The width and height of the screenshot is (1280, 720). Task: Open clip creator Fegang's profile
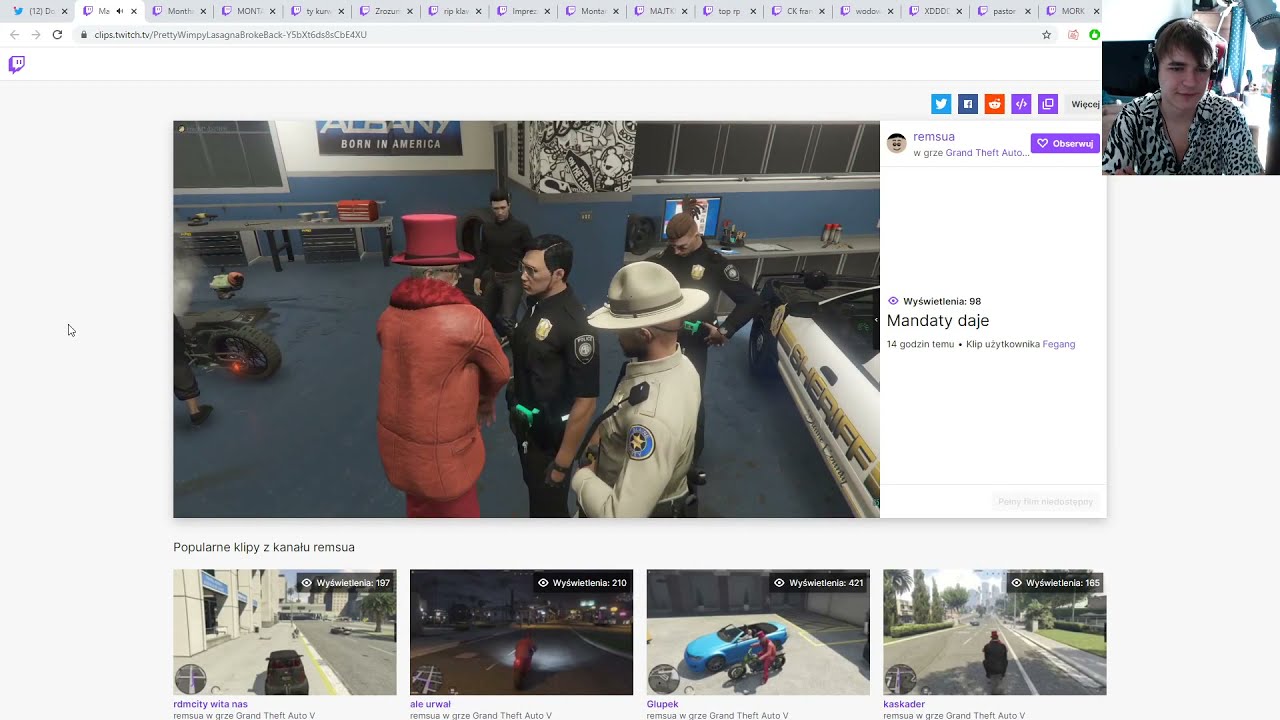(x=1059, y=344)
